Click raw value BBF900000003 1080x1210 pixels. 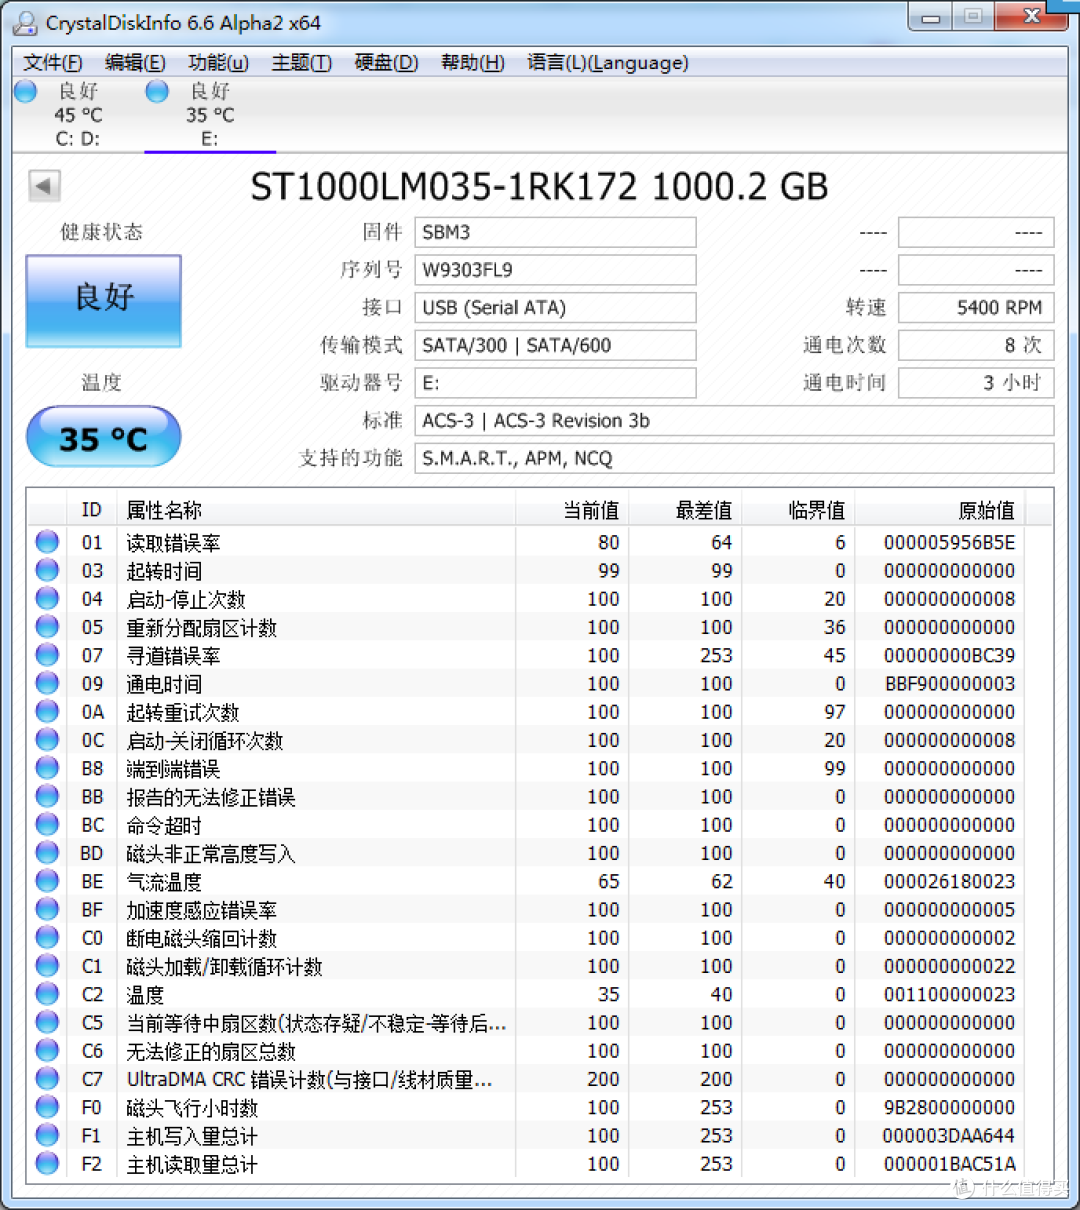[x=949, y=683]
